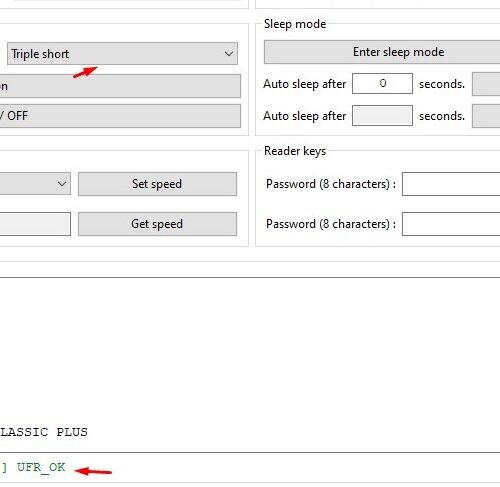Click the Reader keys group label
Screen dimensions: 500x487
coord(295,151)
